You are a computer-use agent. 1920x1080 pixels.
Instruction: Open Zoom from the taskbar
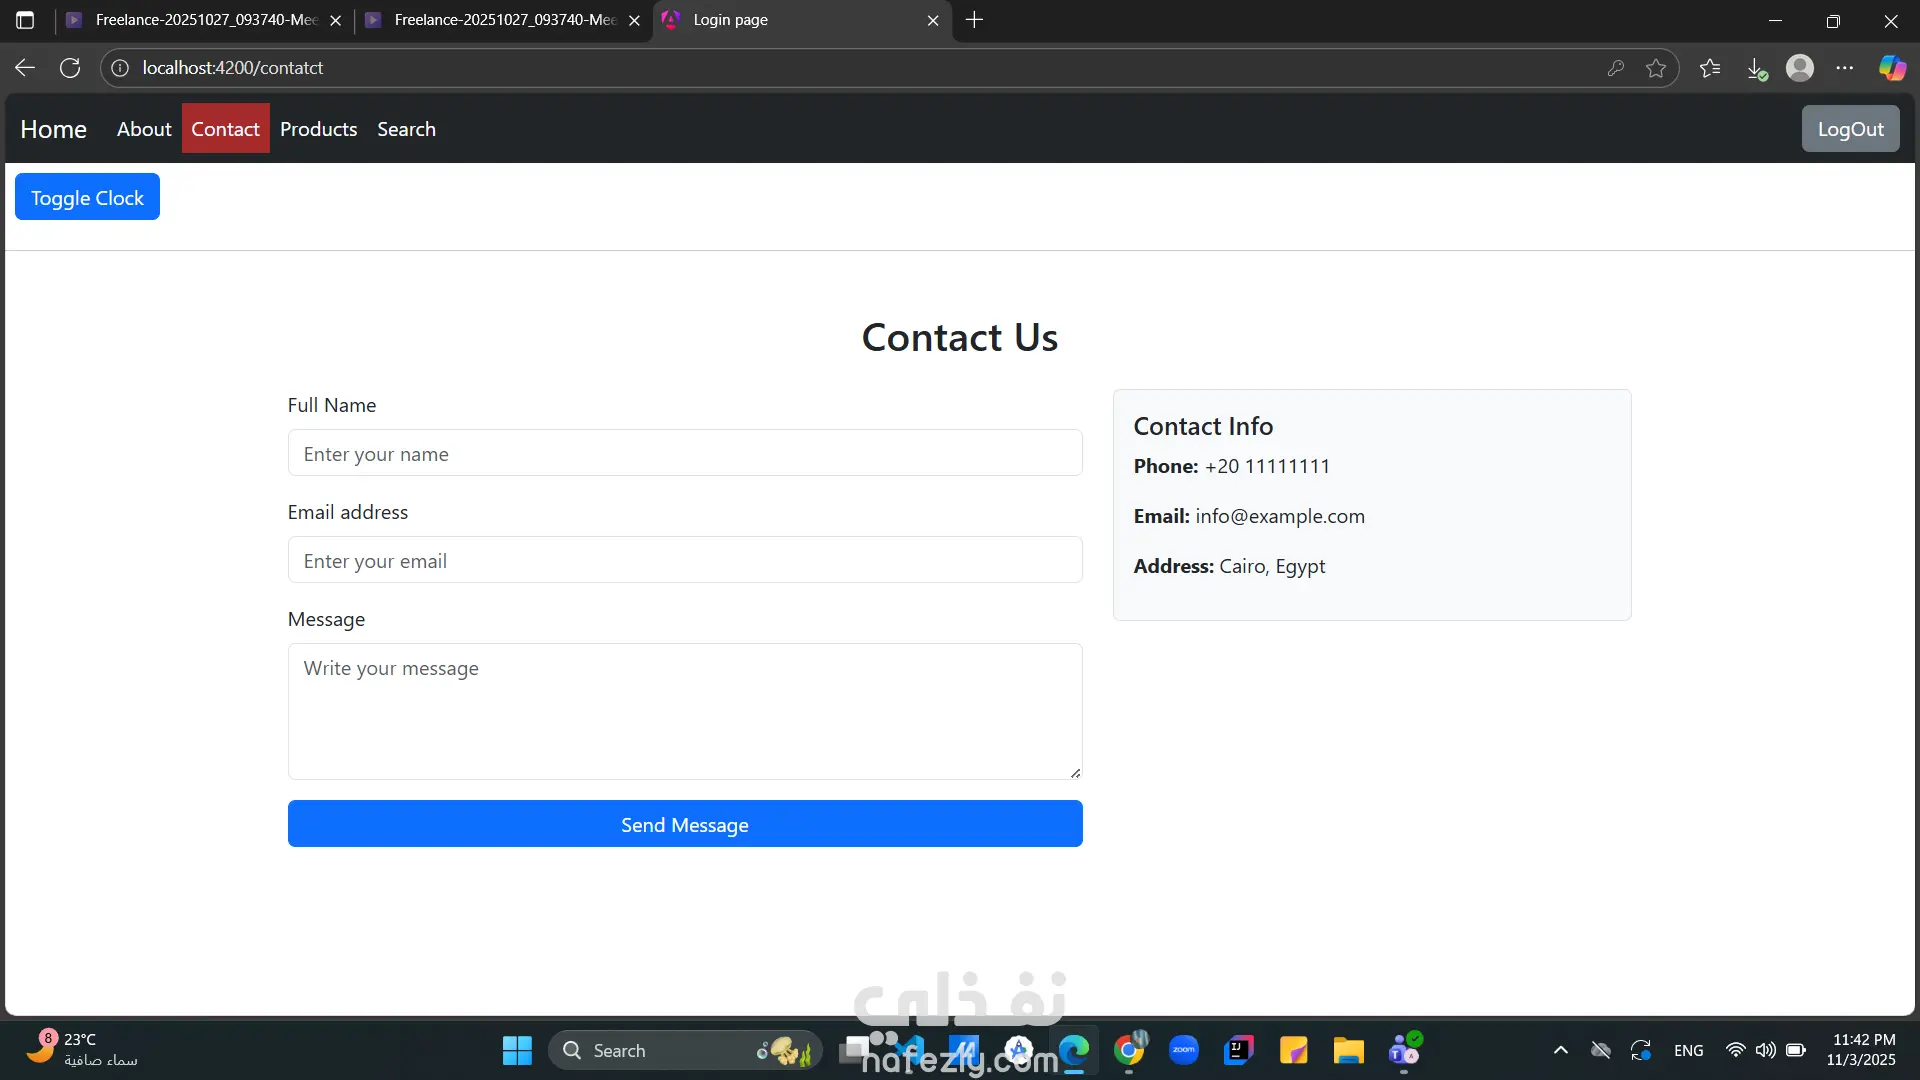click(x=1184, y=1050)
